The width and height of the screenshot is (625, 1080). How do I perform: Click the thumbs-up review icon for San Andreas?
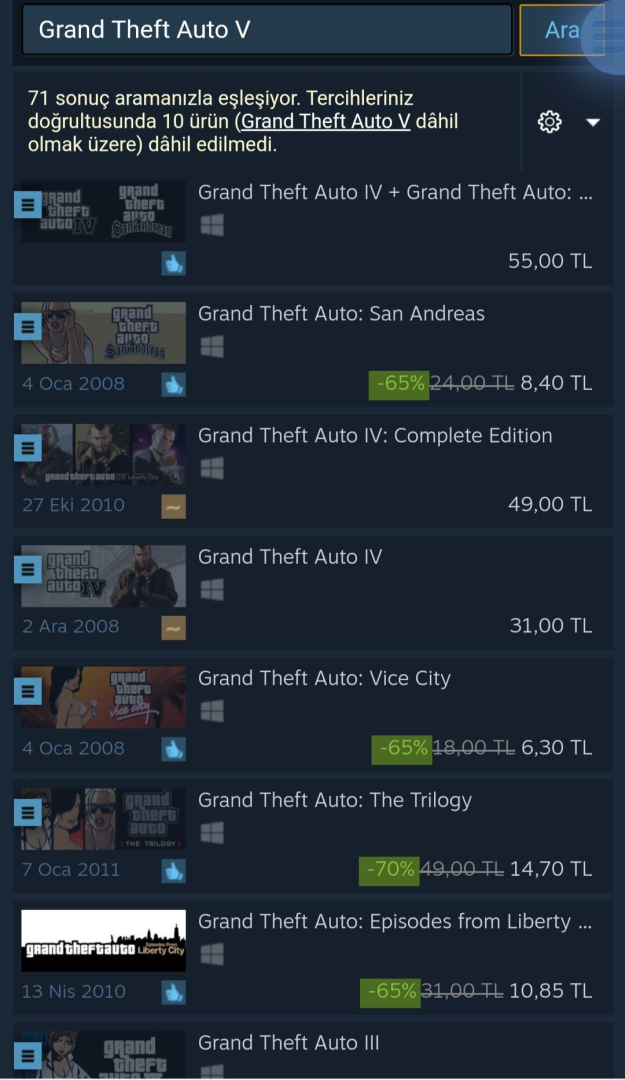174,384
